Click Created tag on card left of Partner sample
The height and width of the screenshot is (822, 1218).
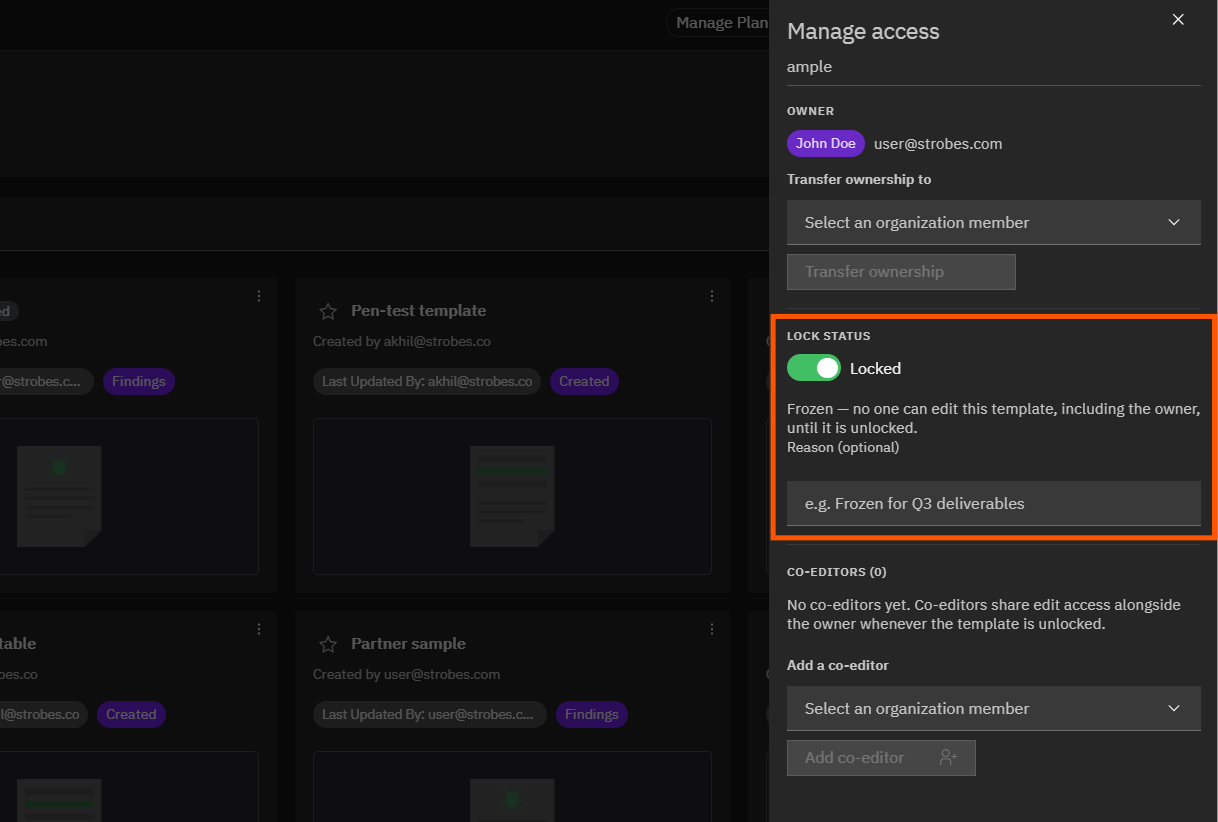131,714
